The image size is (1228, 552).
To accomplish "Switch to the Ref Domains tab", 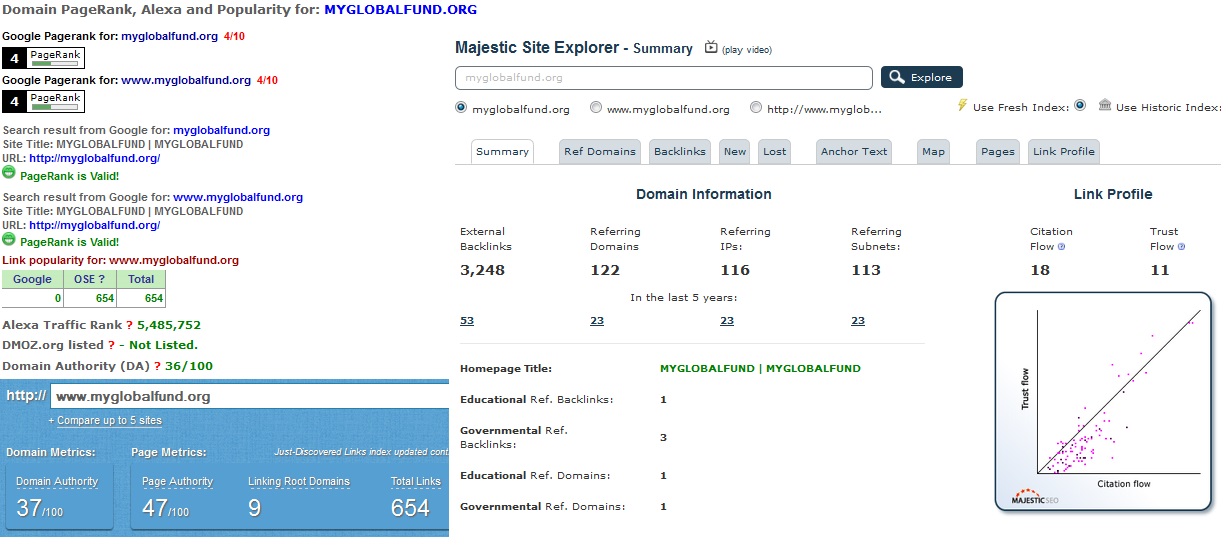I will coord(600,152).
